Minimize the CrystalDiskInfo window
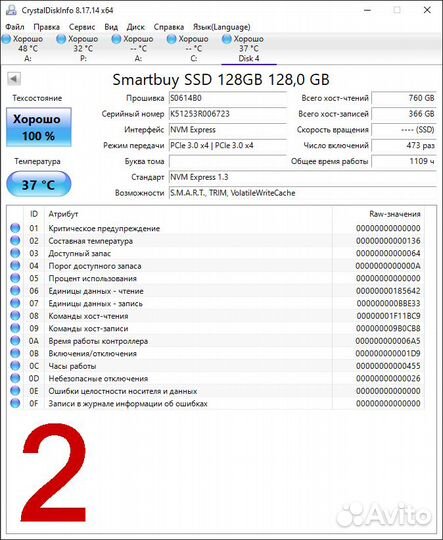The height and width of the screenshot is (540, 443). tap(368, 10)
